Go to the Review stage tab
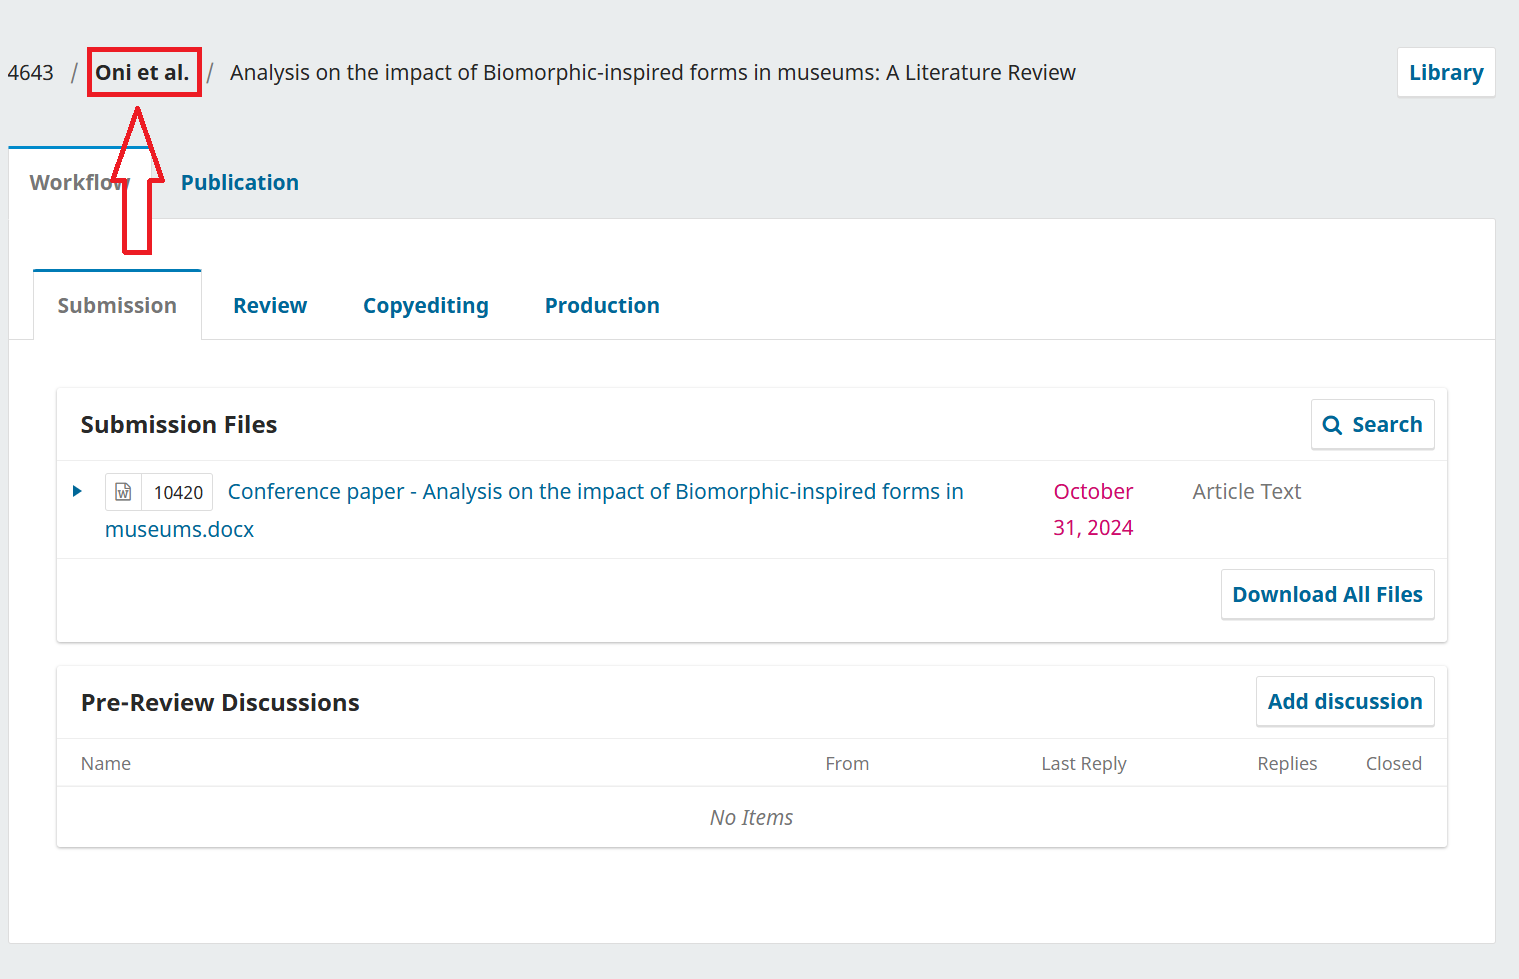The height and width of the screenshot is (979, 1519). point(270,306)
